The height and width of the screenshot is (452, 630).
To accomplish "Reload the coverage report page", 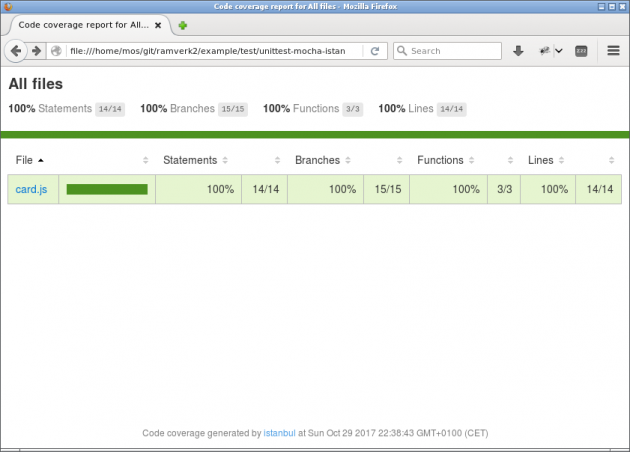I will tap(374, 51).
